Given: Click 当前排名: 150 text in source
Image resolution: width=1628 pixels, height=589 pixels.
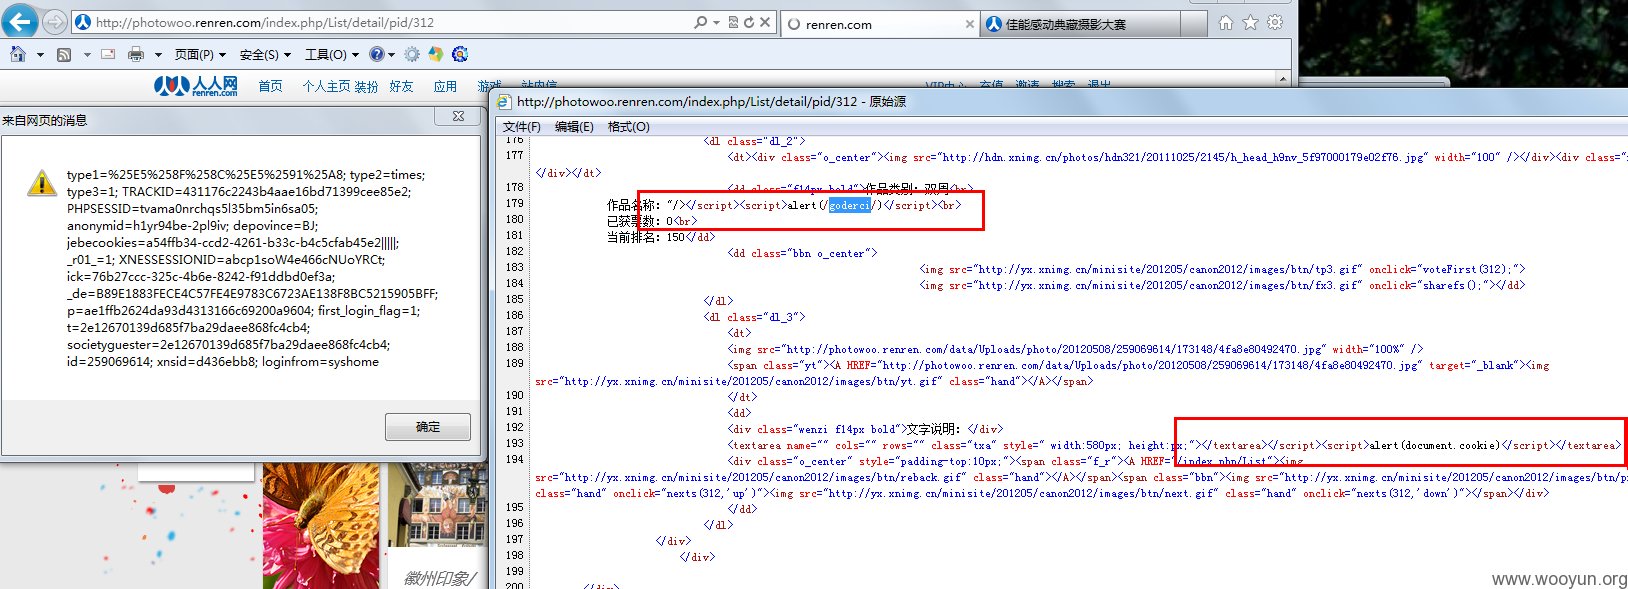Looking at the screenshot, I should (x=646, y=237).
